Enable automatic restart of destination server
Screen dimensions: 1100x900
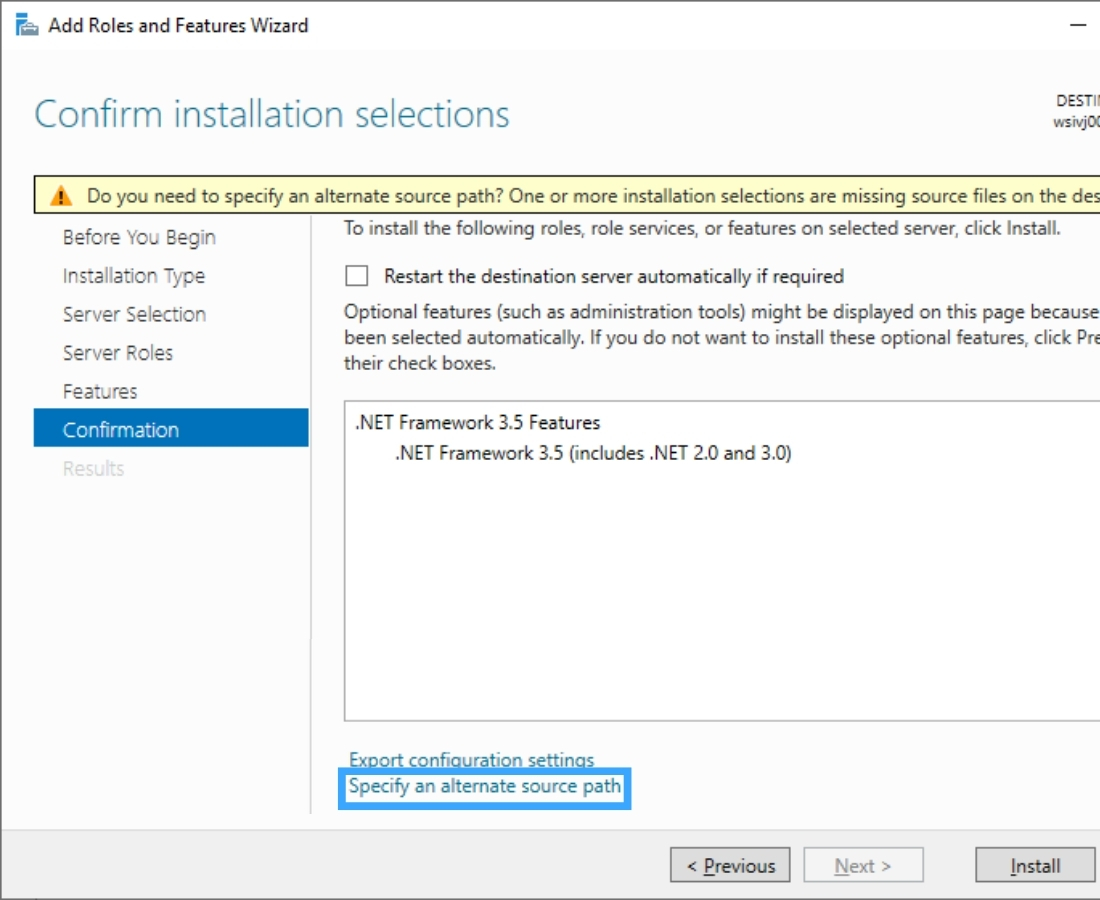(356, 276)
